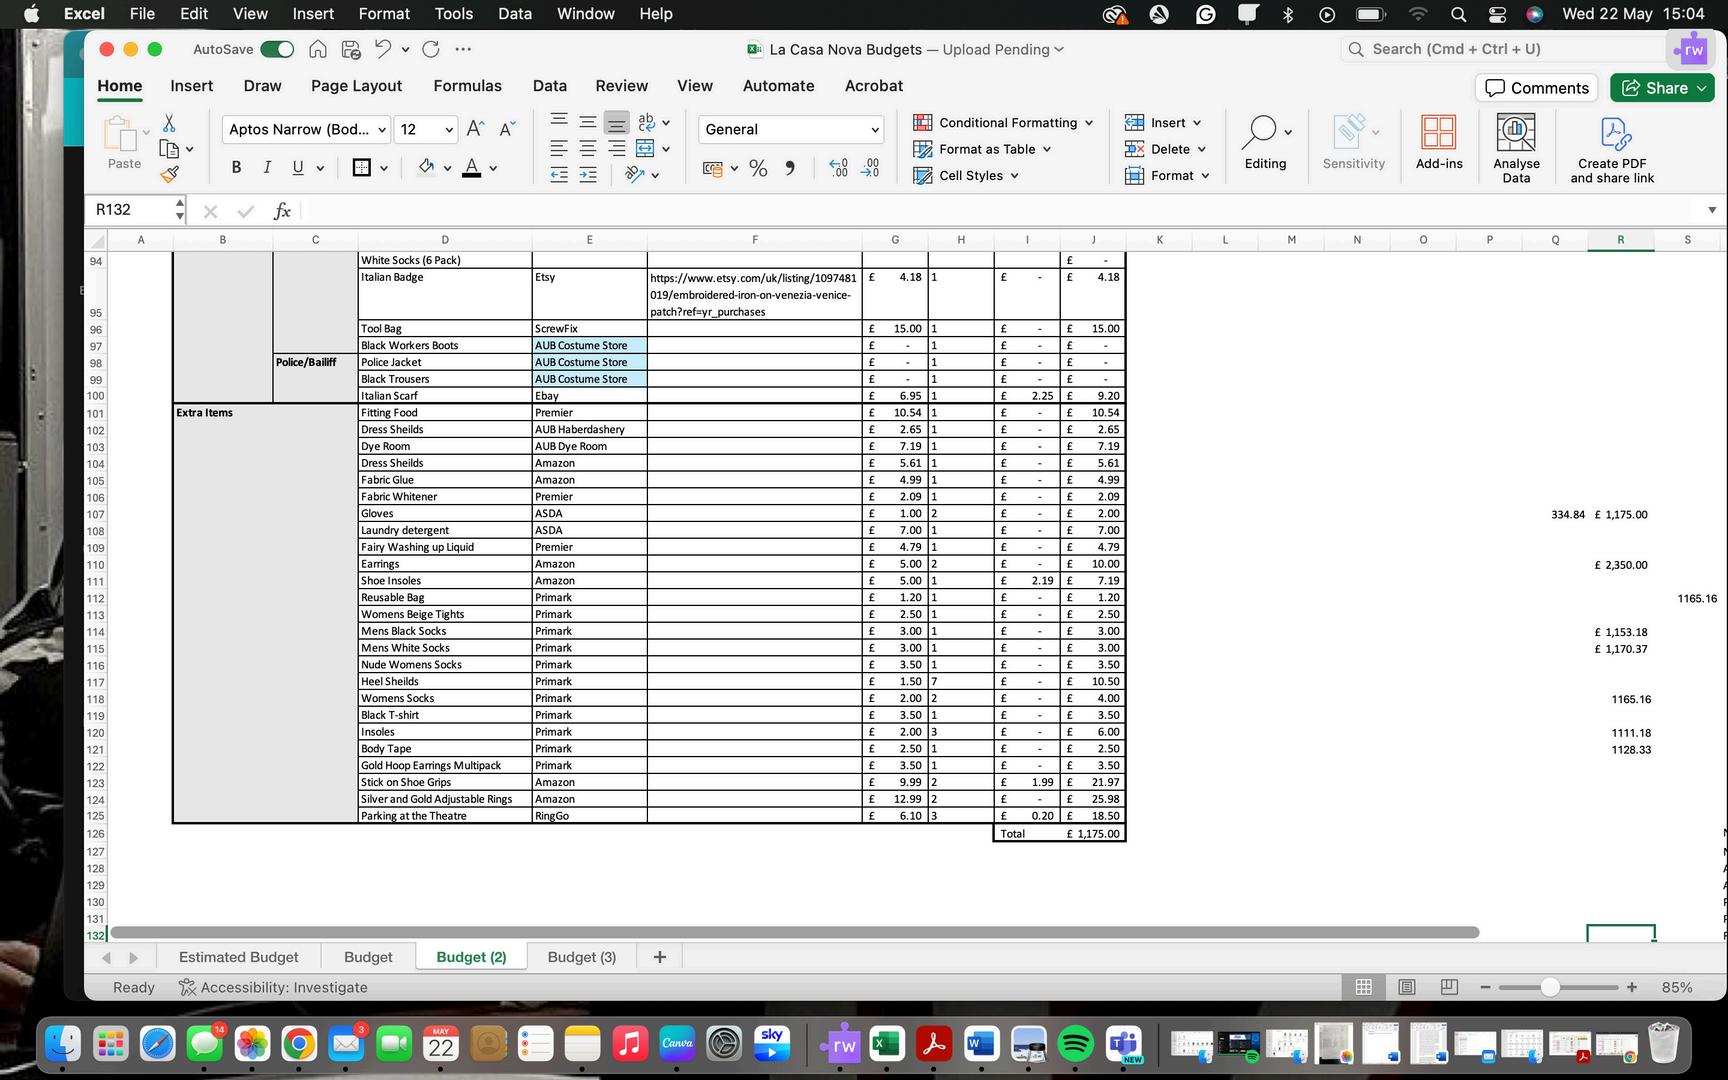
Task: Toggle the AutoSave switch
Action: tap(277, 49)
